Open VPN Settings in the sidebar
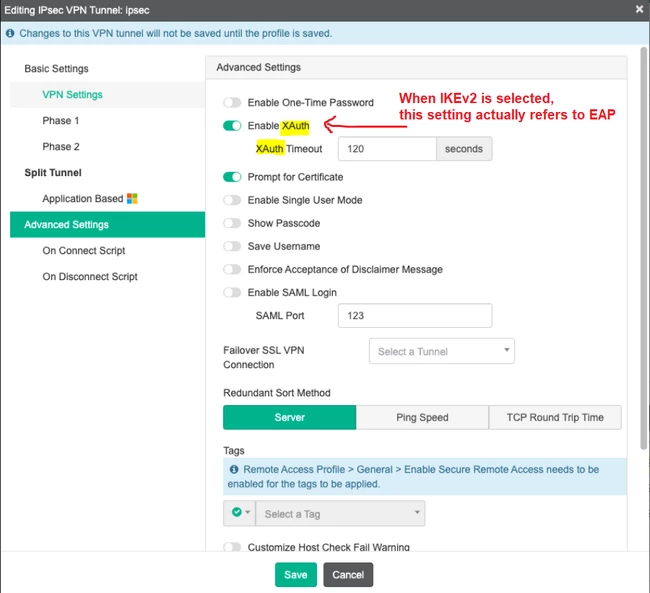 107,95
